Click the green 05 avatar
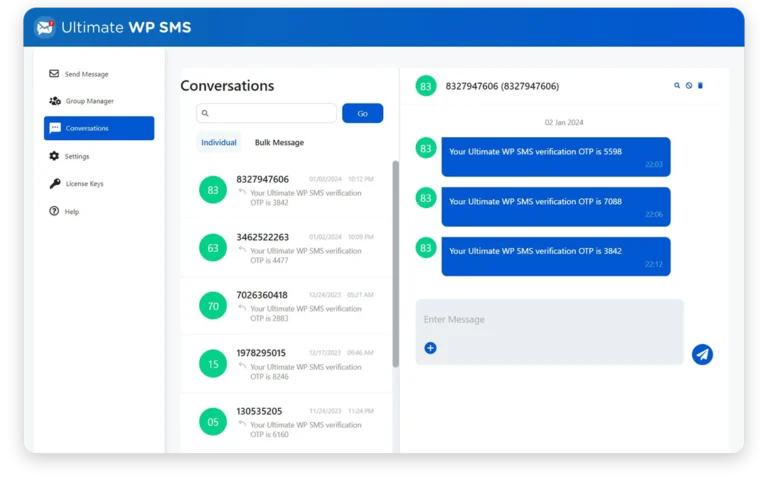Image resolution: width=768 pixels, height=494 pixels. tap(213, 422)
